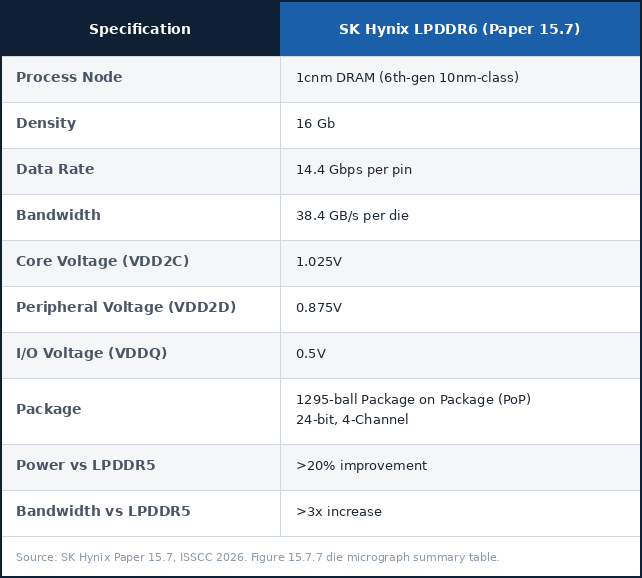Select the "Density" row label
The width and height of the screenshot is (642, 578).
pyautogui.click(x=46, y=123)
